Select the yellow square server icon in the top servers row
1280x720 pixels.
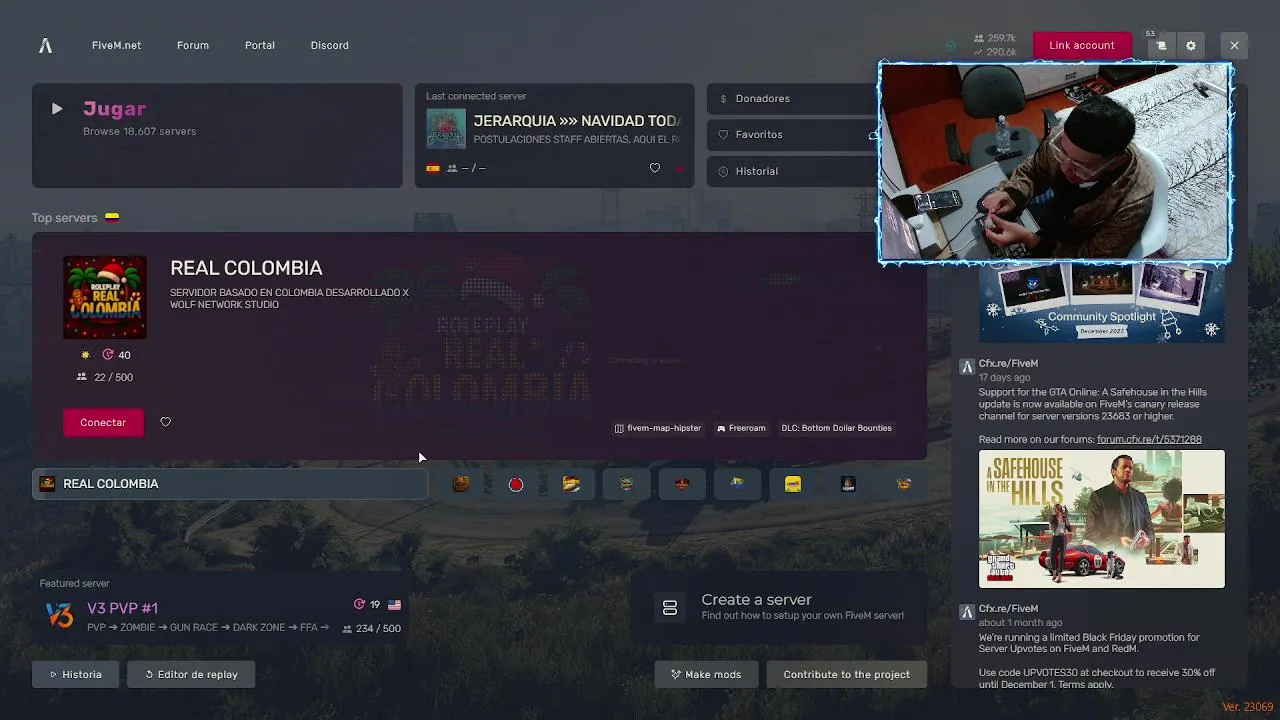(x=793, y=484)
